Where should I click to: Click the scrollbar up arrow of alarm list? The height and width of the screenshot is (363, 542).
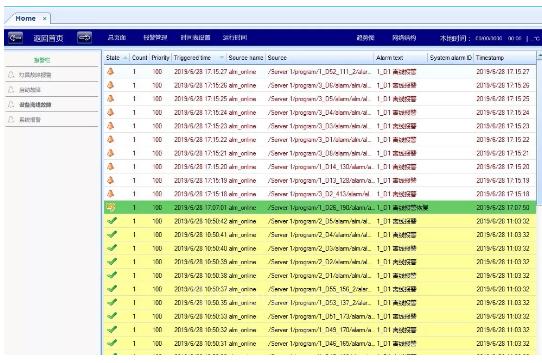[539, 55]
